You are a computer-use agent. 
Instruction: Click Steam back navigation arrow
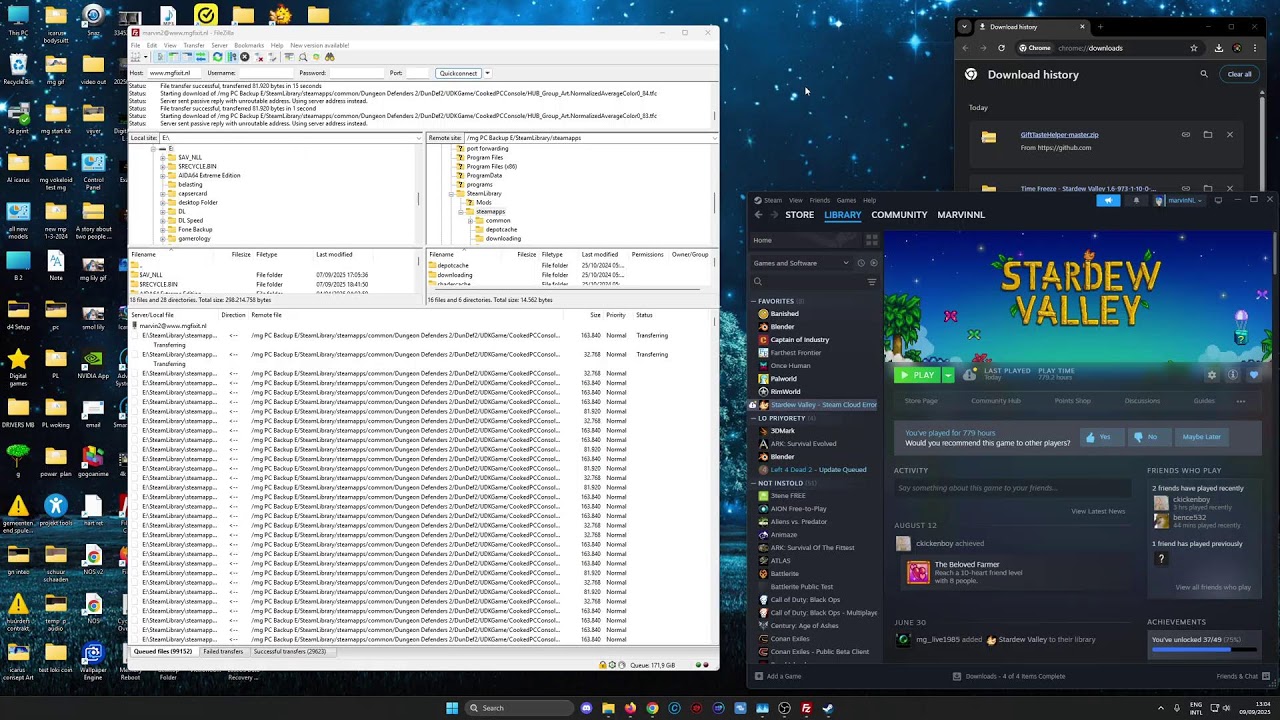pyautogui.click(x=758, y=215)
